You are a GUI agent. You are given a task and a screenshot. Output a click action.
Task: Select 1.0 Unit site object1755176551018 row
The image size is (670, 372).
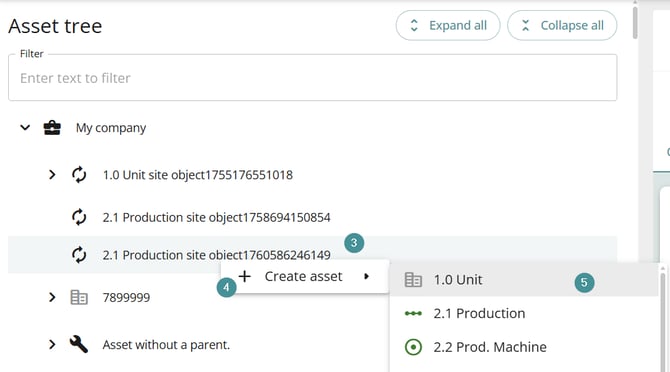pos(312,175)
